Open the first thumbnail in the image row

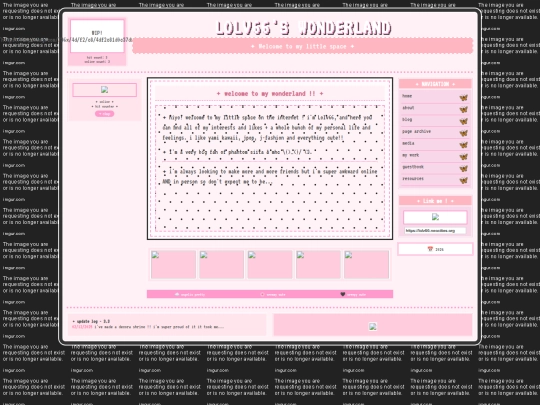tap(173, 264)
